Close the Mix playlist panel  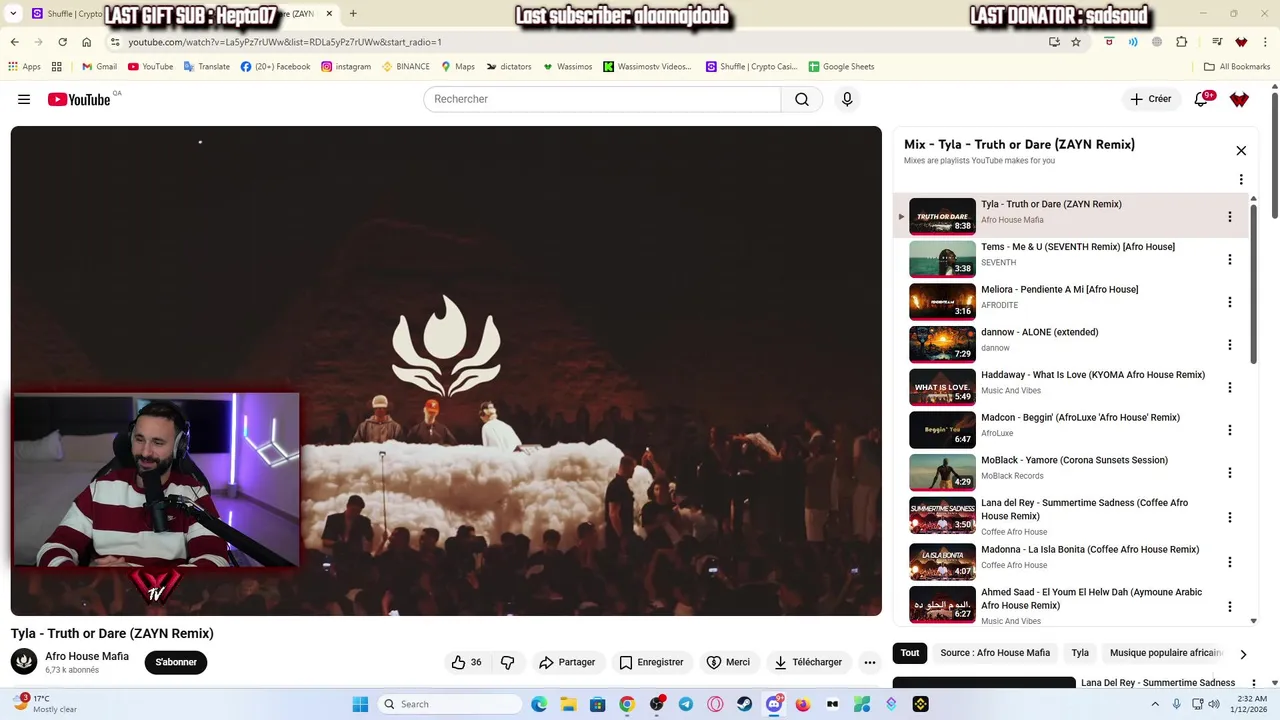click(x=1241, y=151)
